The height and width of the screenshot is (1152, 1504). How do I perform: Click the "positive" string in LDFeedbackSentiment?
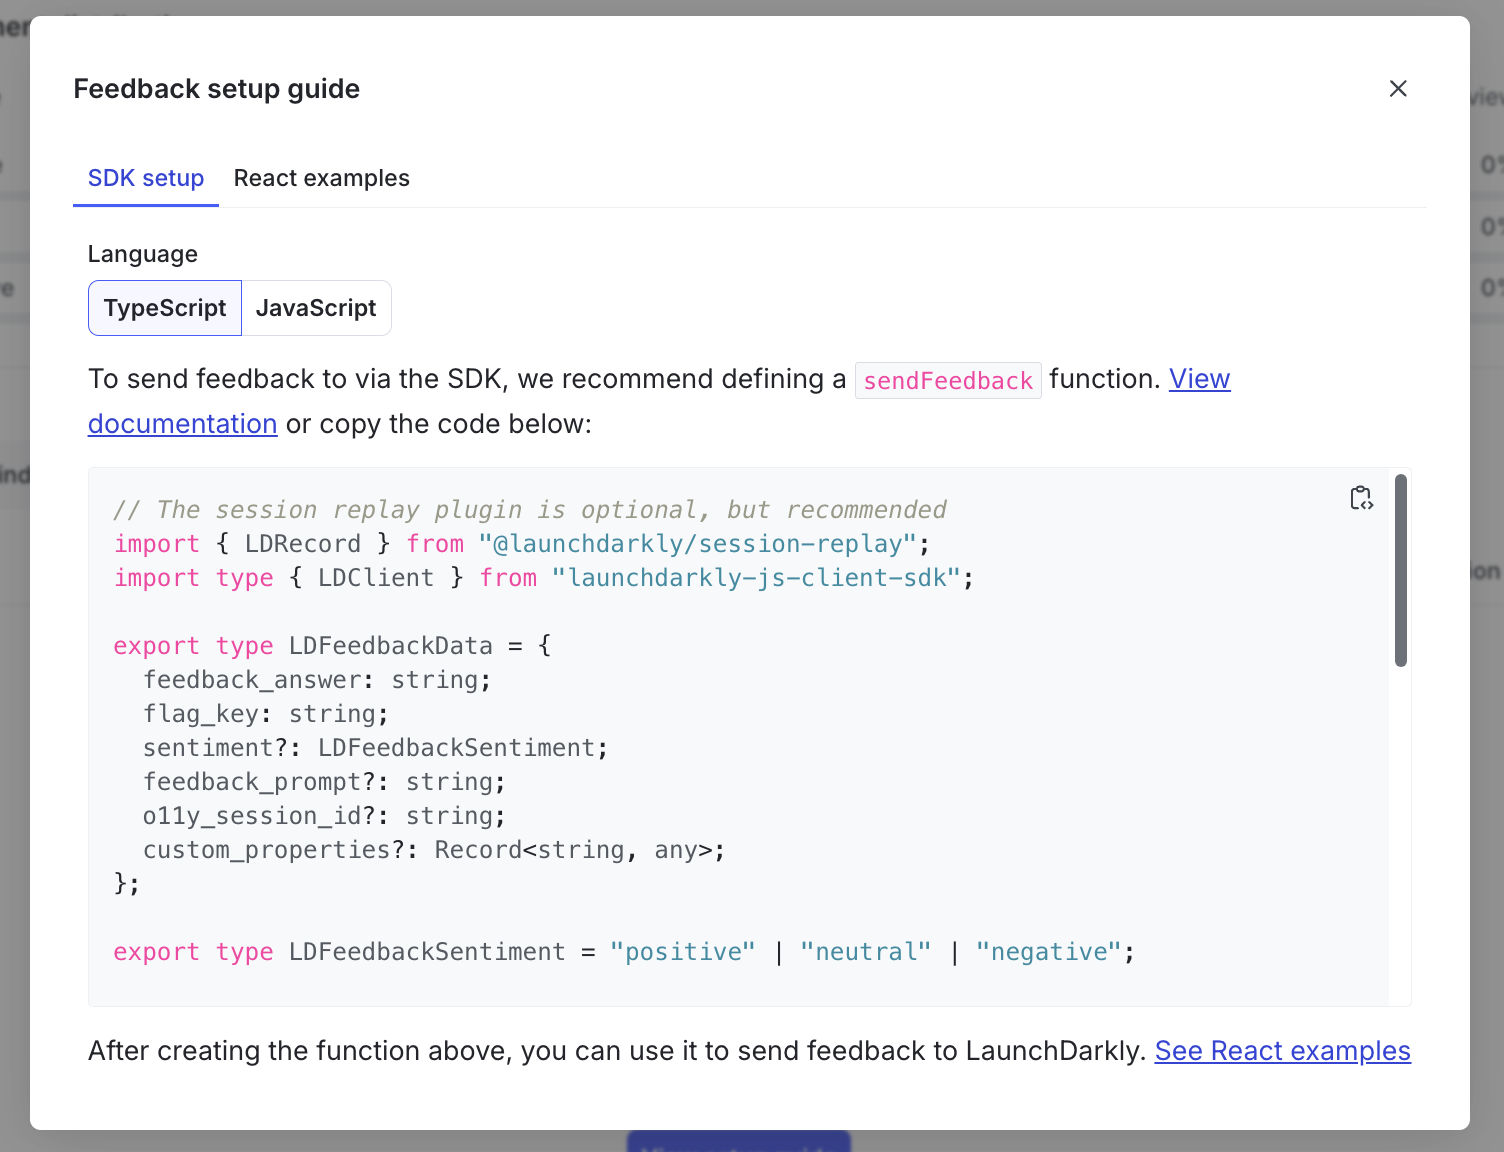[683, 951]
